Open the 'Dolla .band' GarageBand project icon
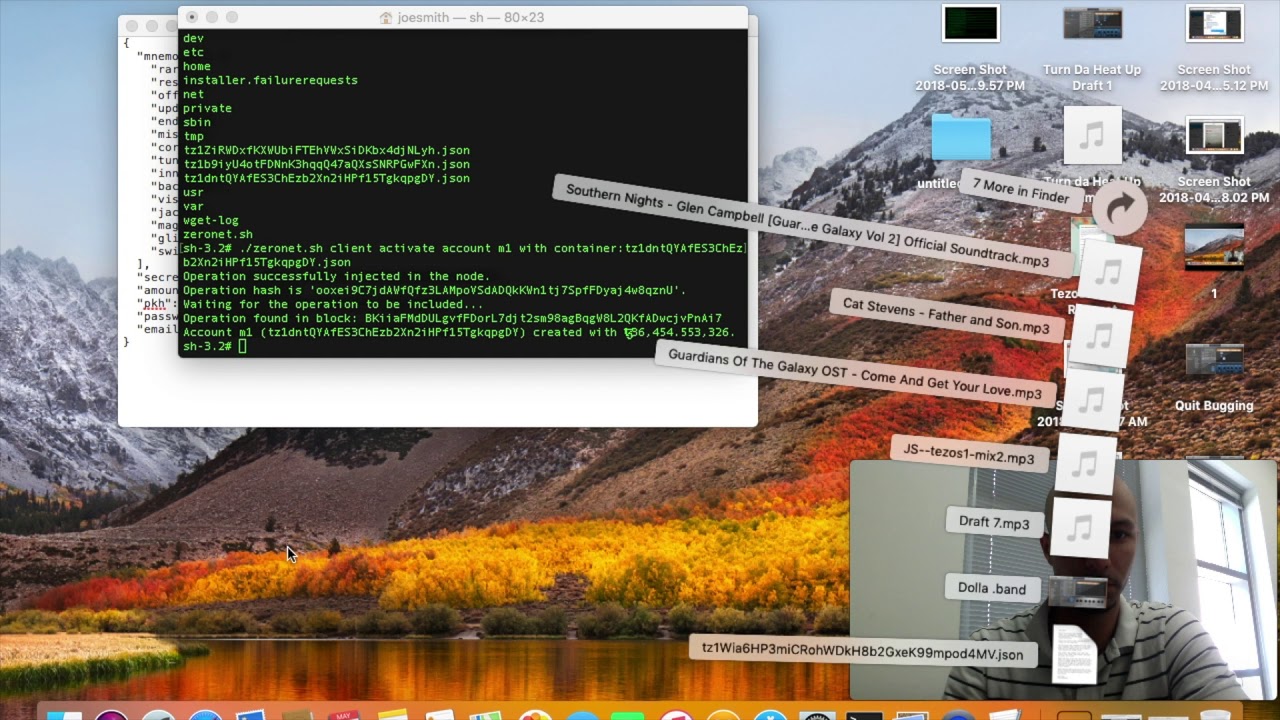The width and height of the screenshot is (1280, 720). pyautogui.click(x=1077, y=591)
